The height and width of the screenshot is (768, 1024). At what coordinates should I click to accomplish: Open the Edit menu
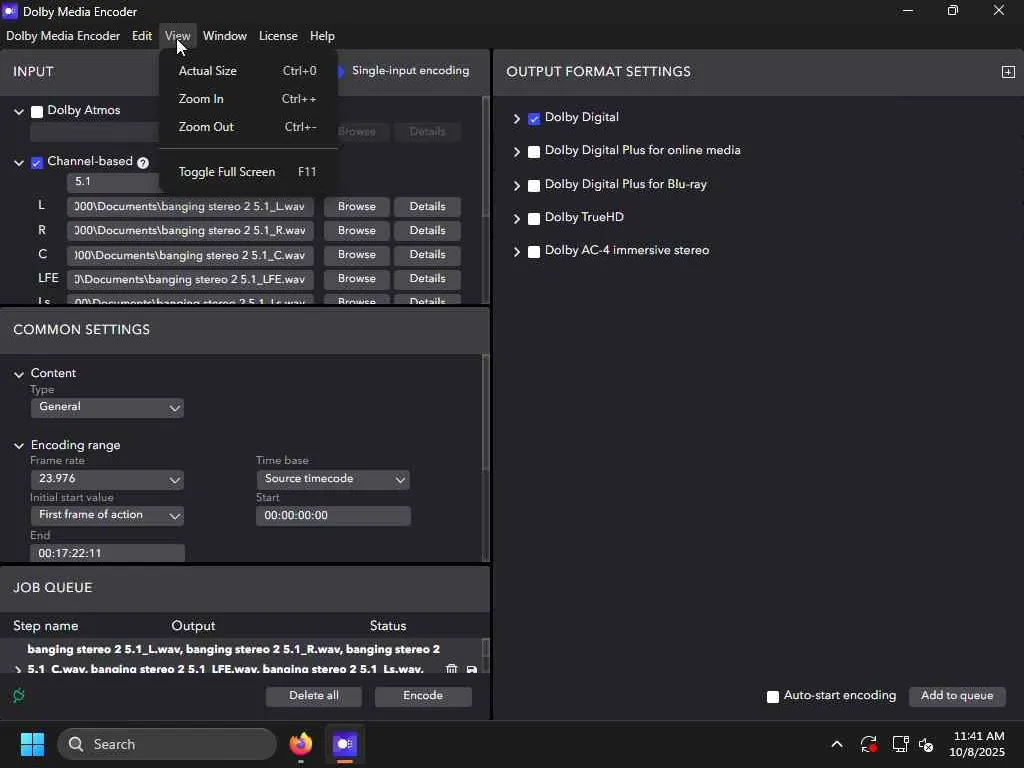[x=142, y=36]
